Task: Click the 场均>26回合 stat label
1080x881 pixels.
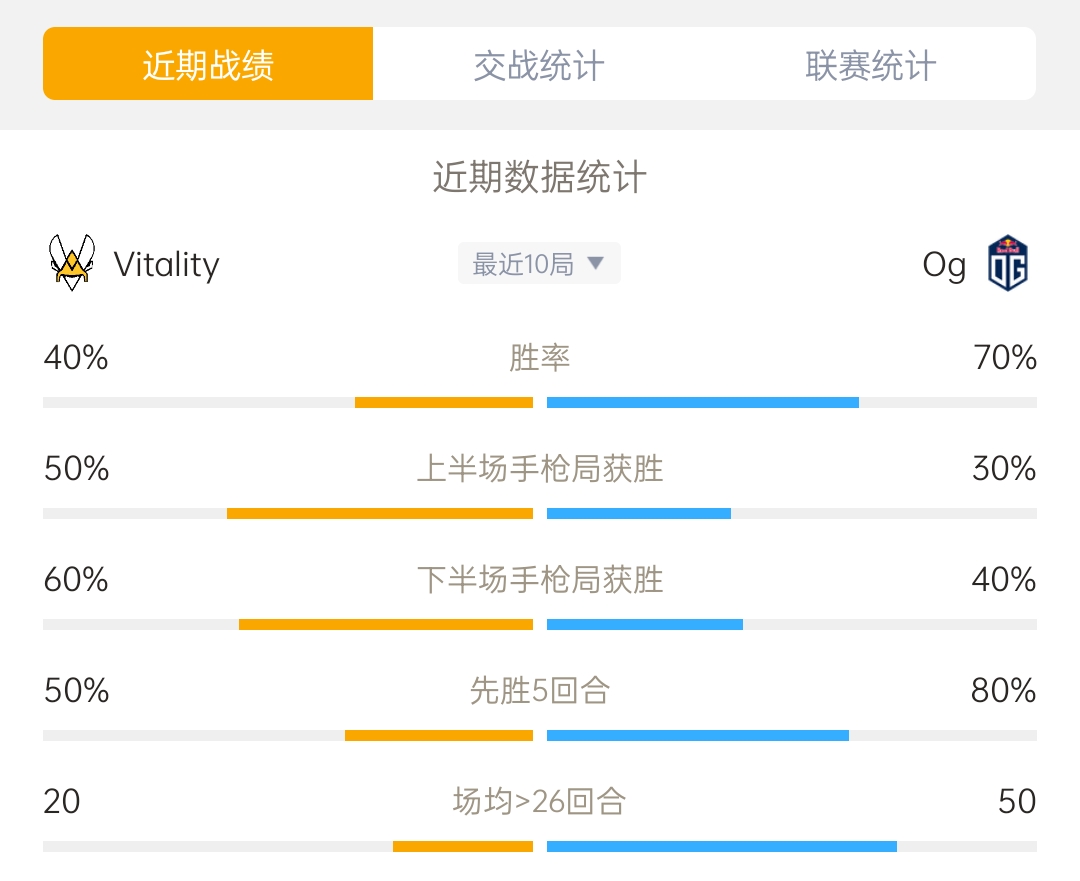Action: click(x=539, y=802)
